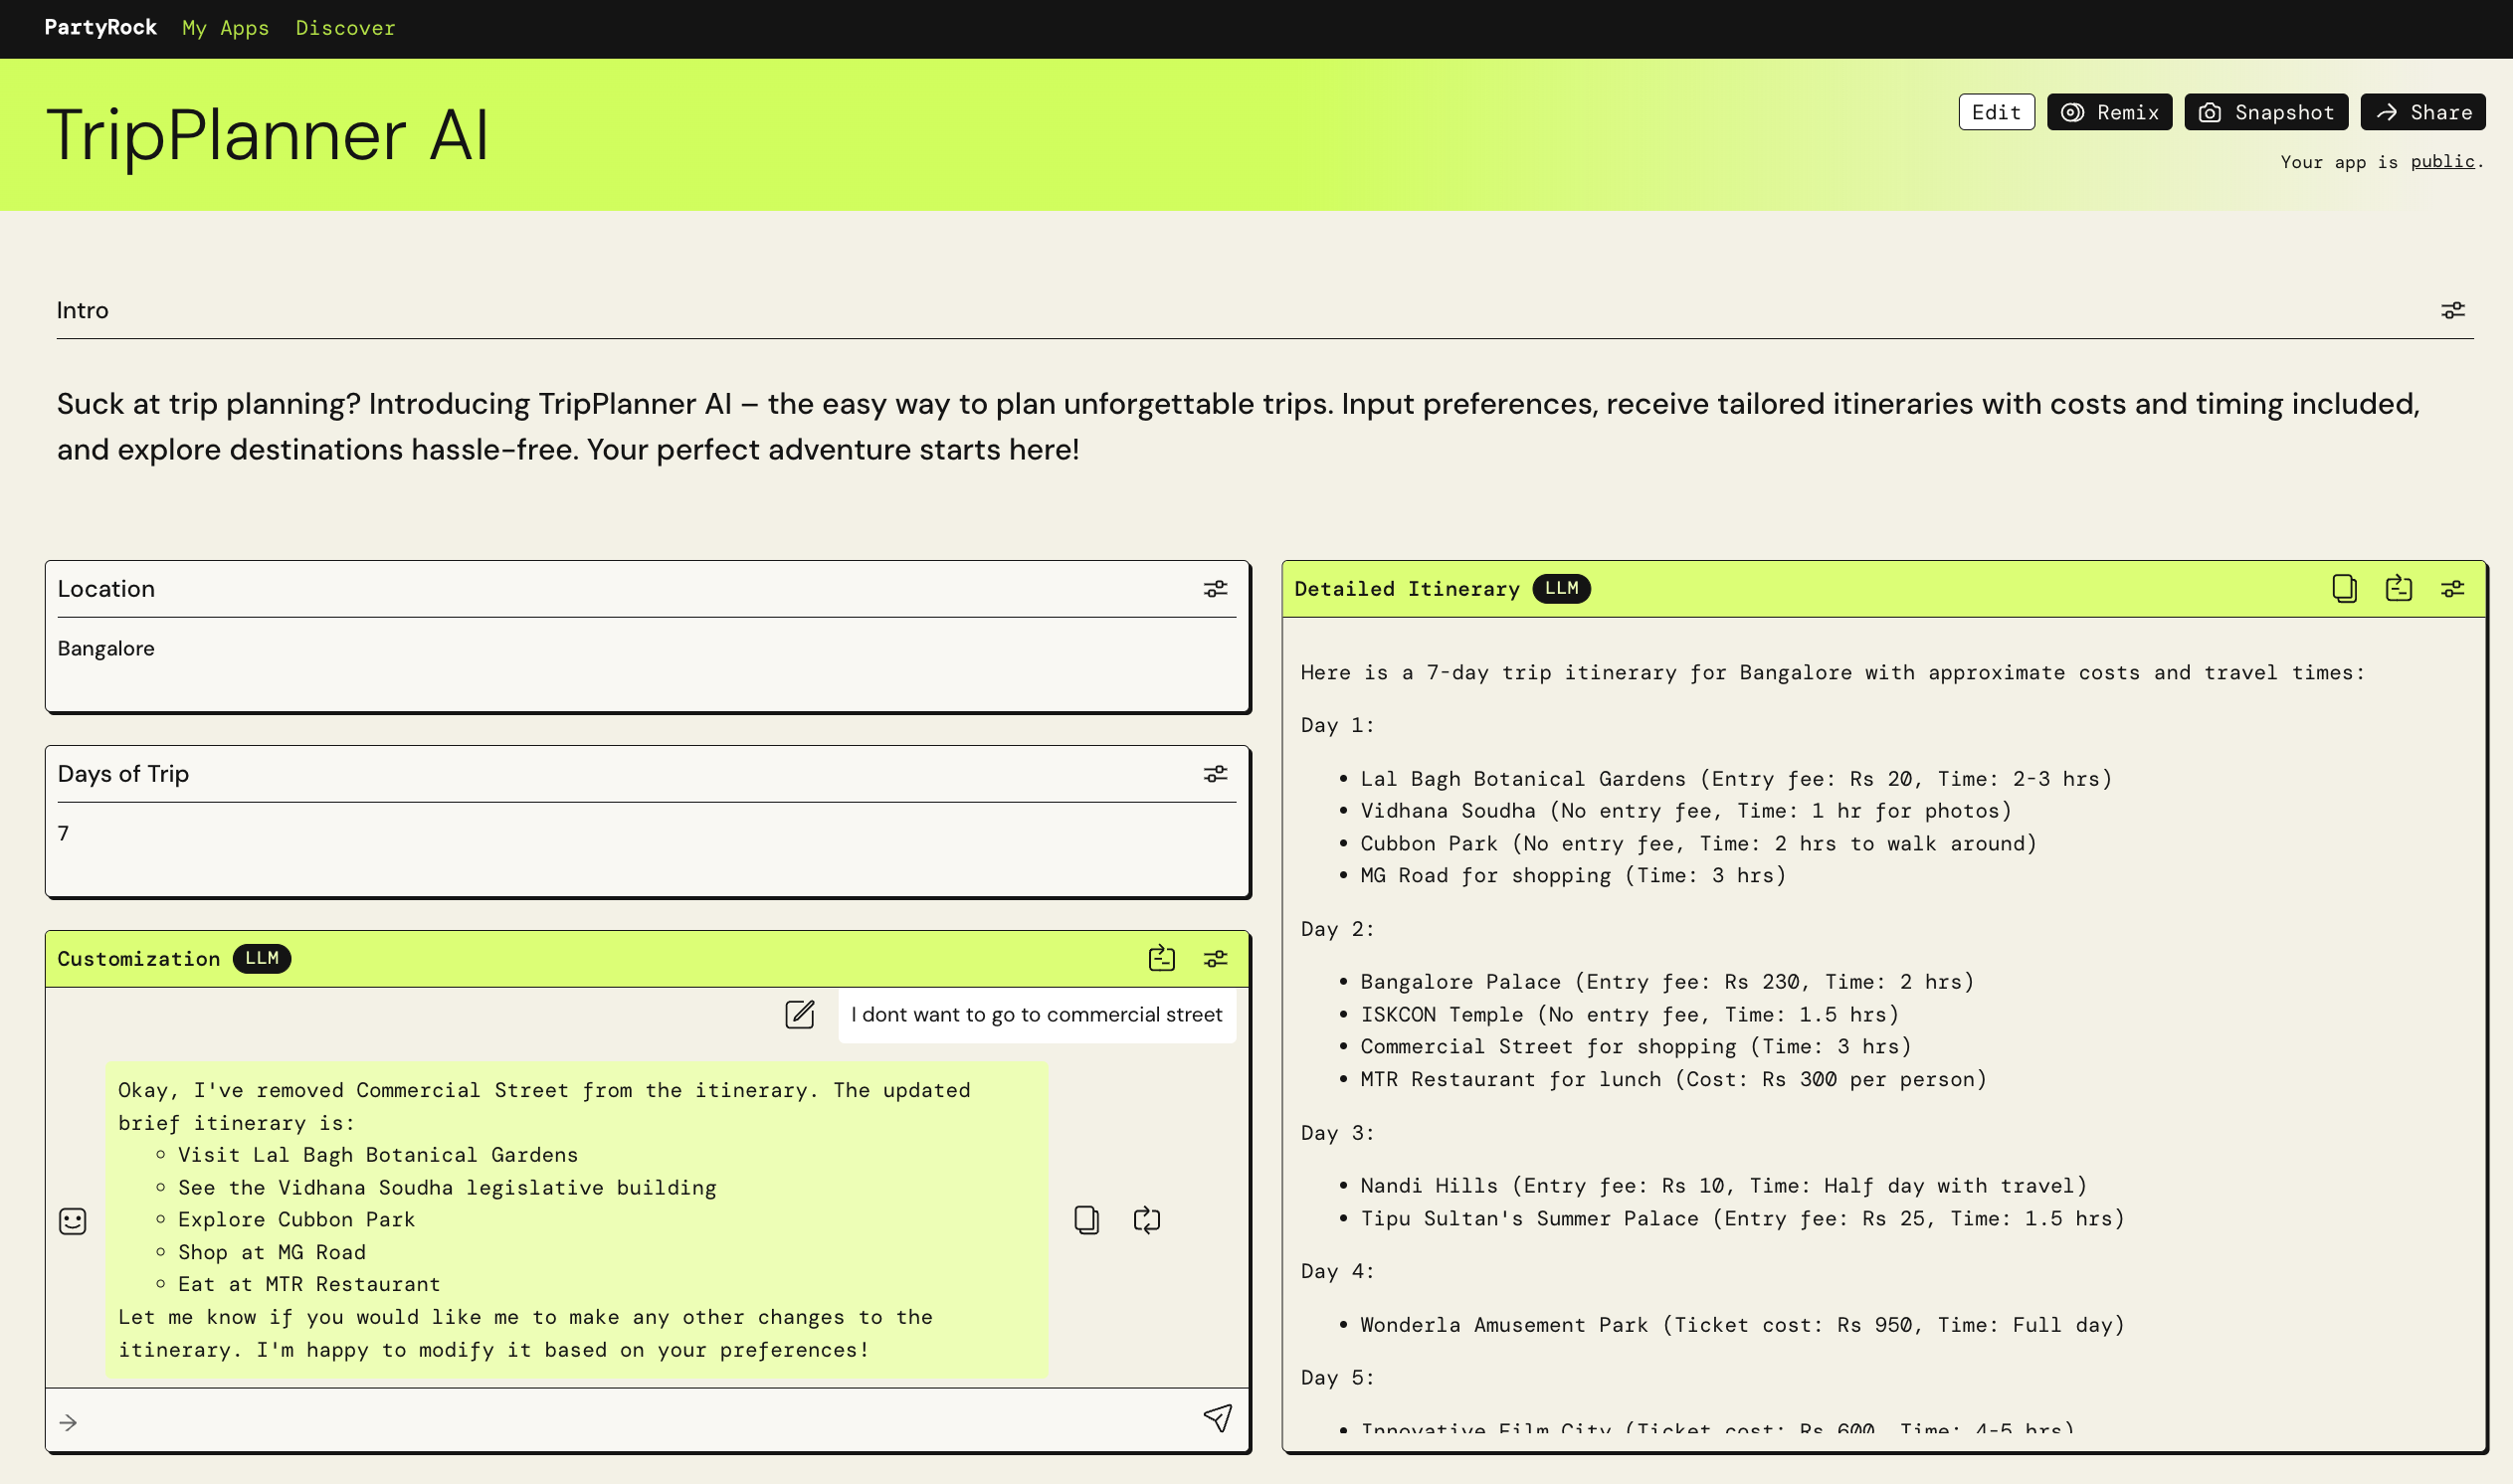Send the chat message with the paper plane

point(1217,1418)
